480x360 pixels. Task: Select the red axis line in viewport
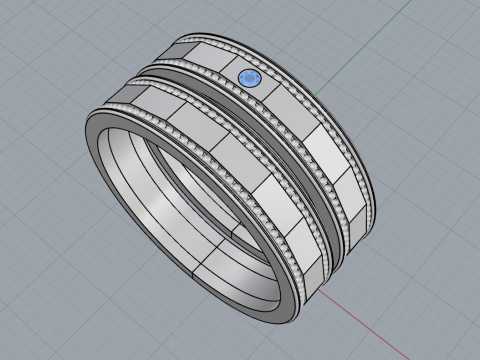pos(365,324)
